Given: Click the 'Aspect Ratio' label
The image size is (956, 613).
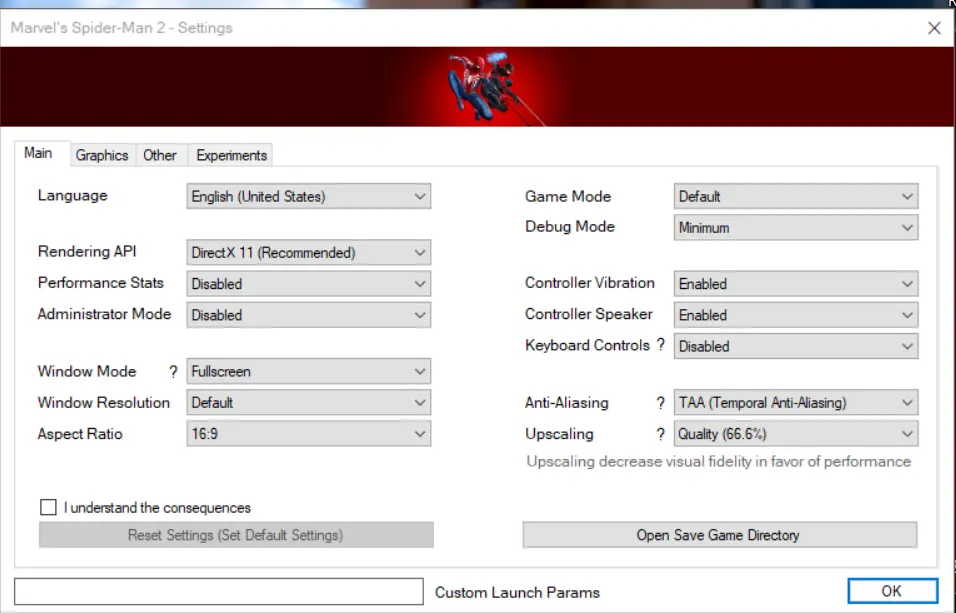Looking at the screenshot, I should coord(80,434).
